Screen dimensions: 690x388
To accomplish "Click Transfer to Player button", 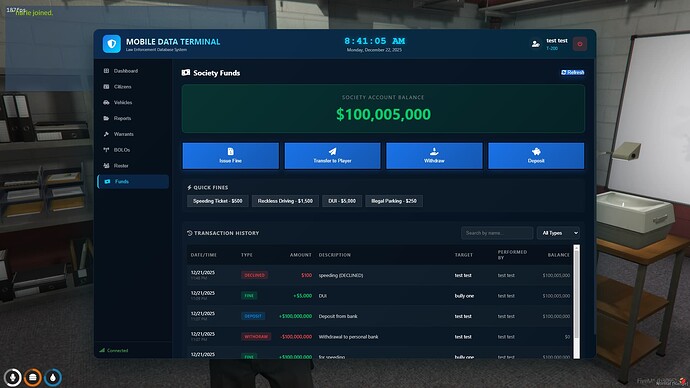I will click(x=332, y=156).
